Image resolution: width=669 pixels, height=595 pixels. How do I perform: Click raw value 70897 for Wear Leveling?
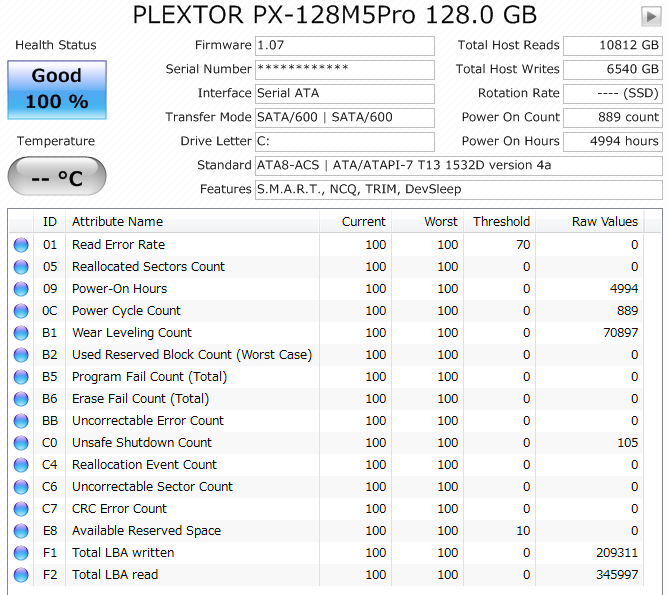(x=621, y=333)
